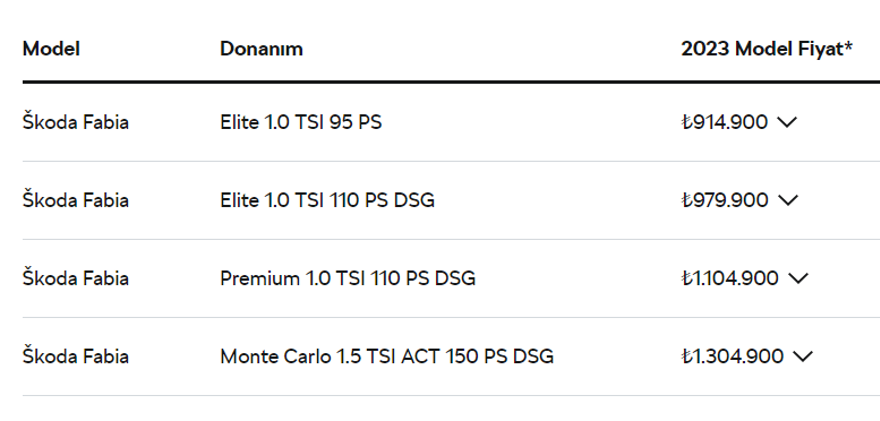Click Škoda Fabia in the Elite 95 PS row
The width and height of the screenshot is (880, 421).
click(75, 123)
